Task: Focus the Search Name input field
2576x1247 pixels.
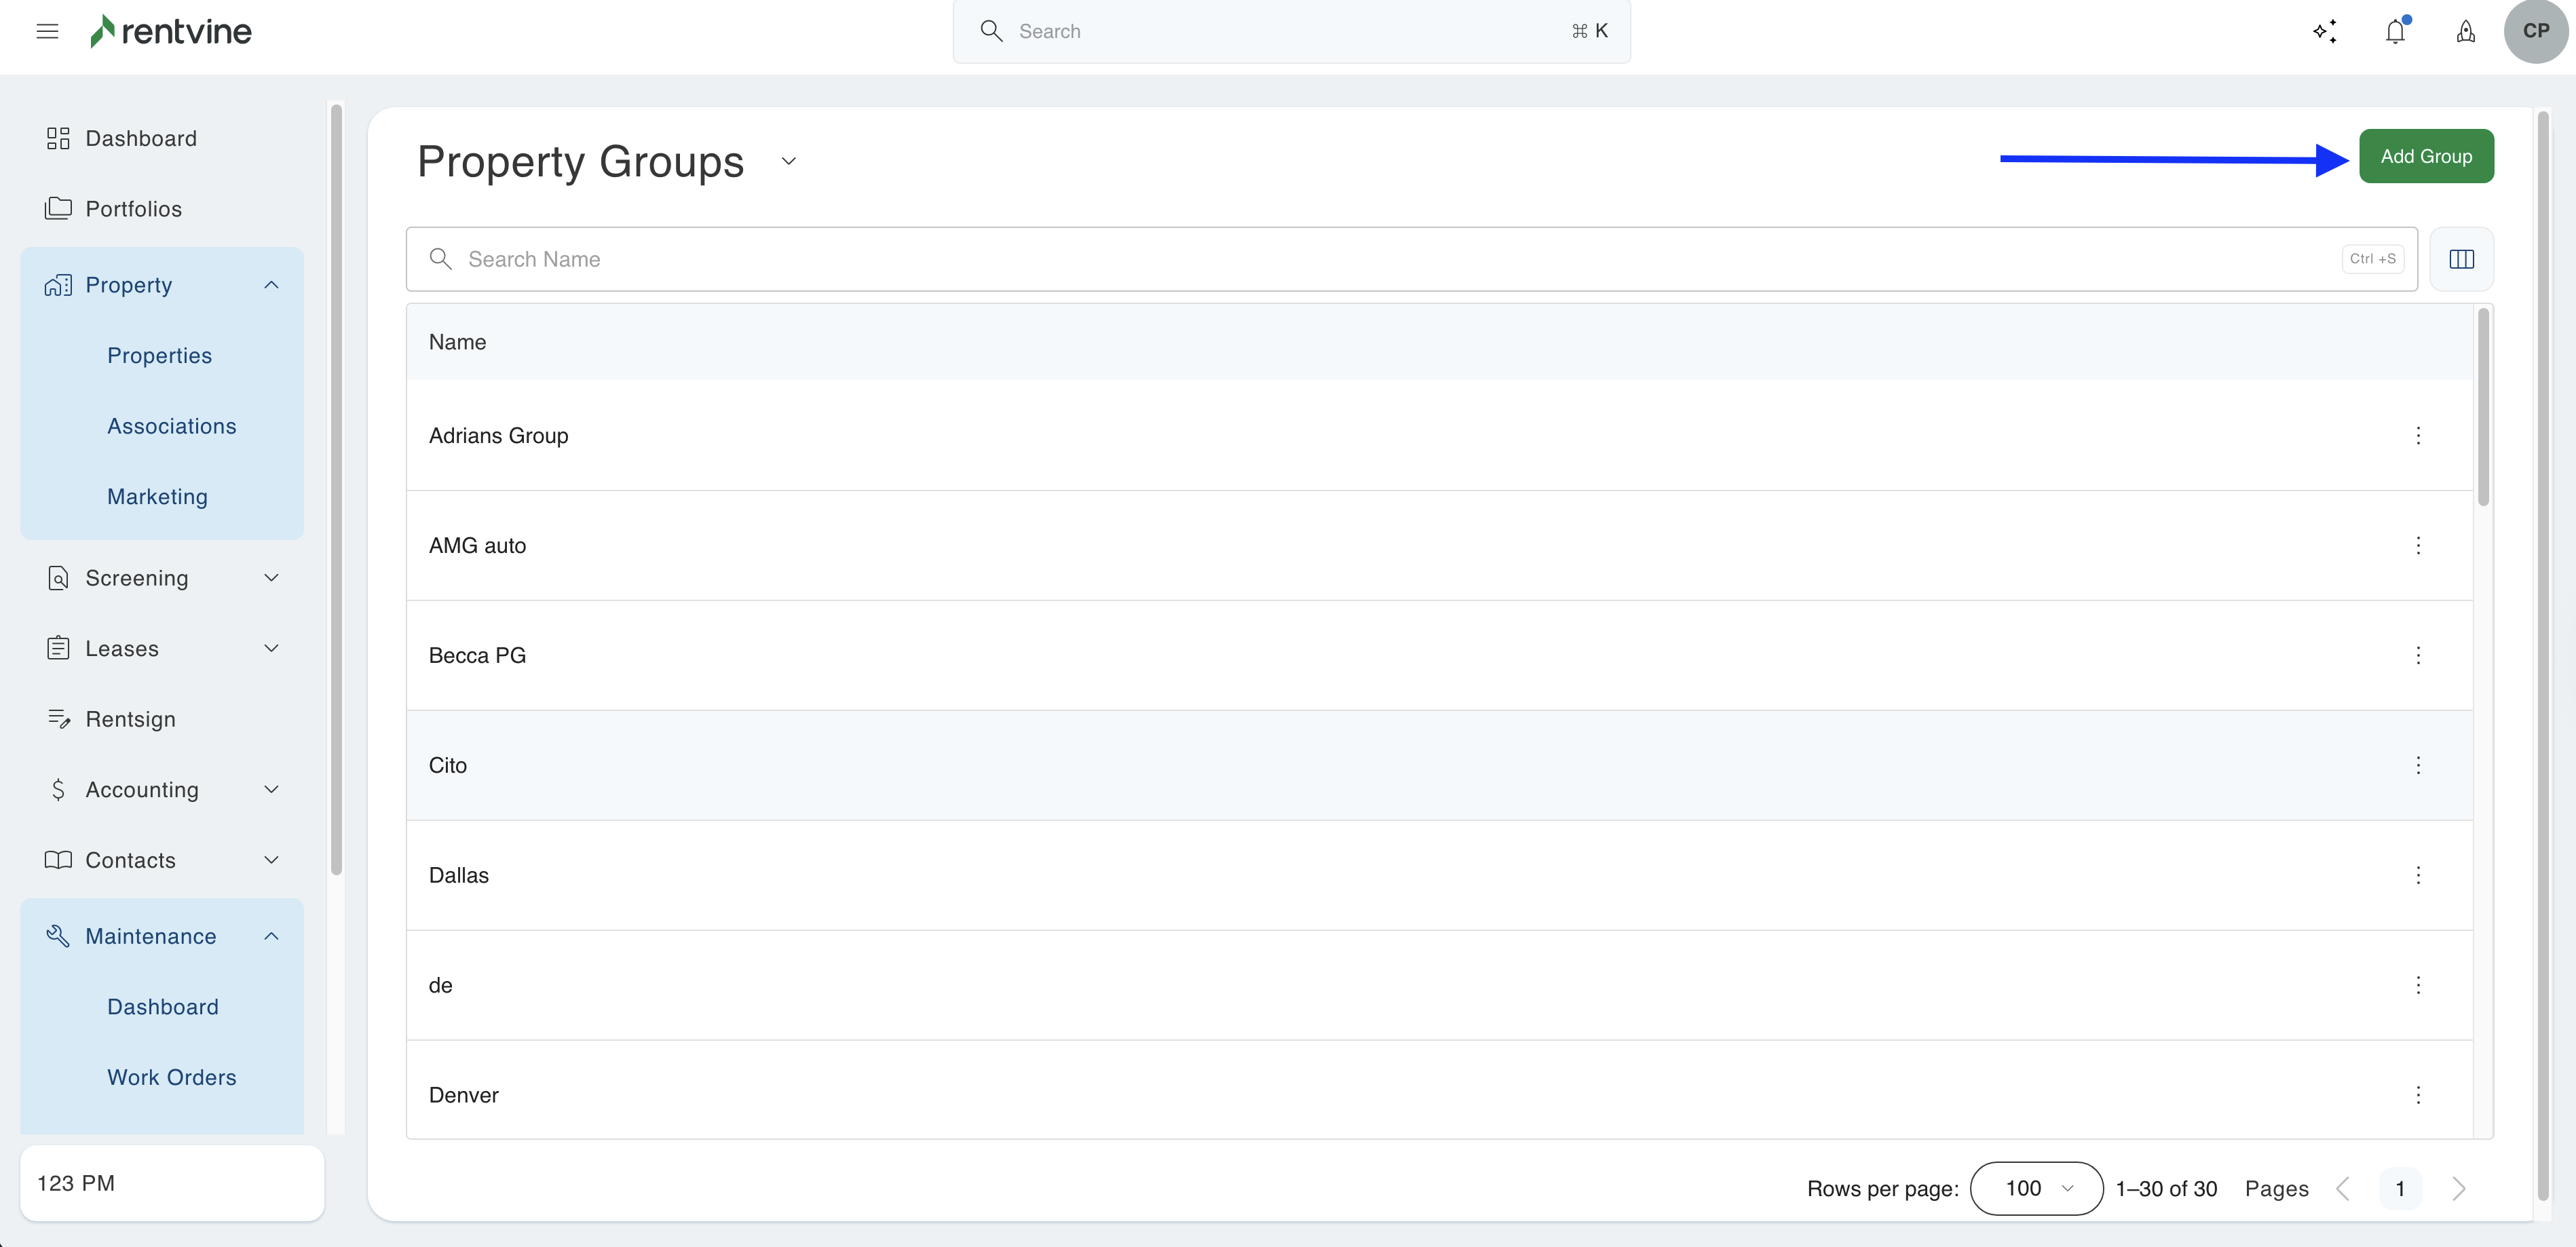Action: pyautogui.click(x=1400, y=259)
